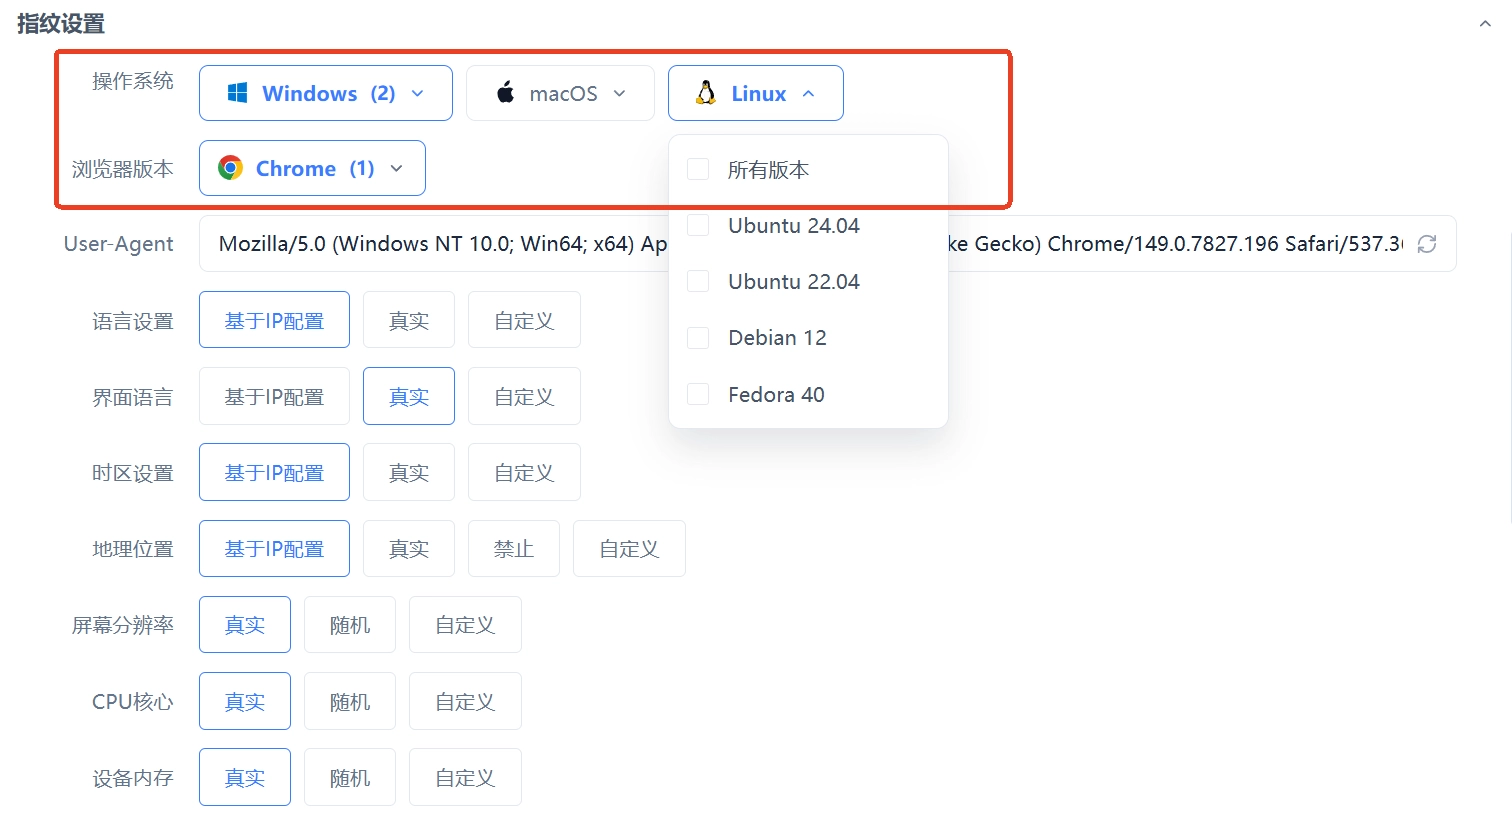Set CPU核心 to 真实
The image size is (1512, 819).
245,701
